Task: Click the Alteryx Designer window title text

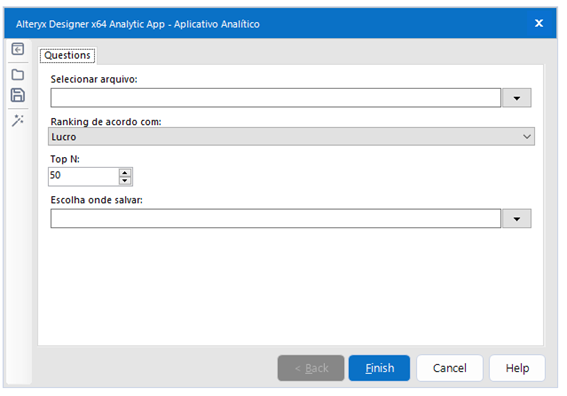Action: pyautogui.click(x=138, y=24)
